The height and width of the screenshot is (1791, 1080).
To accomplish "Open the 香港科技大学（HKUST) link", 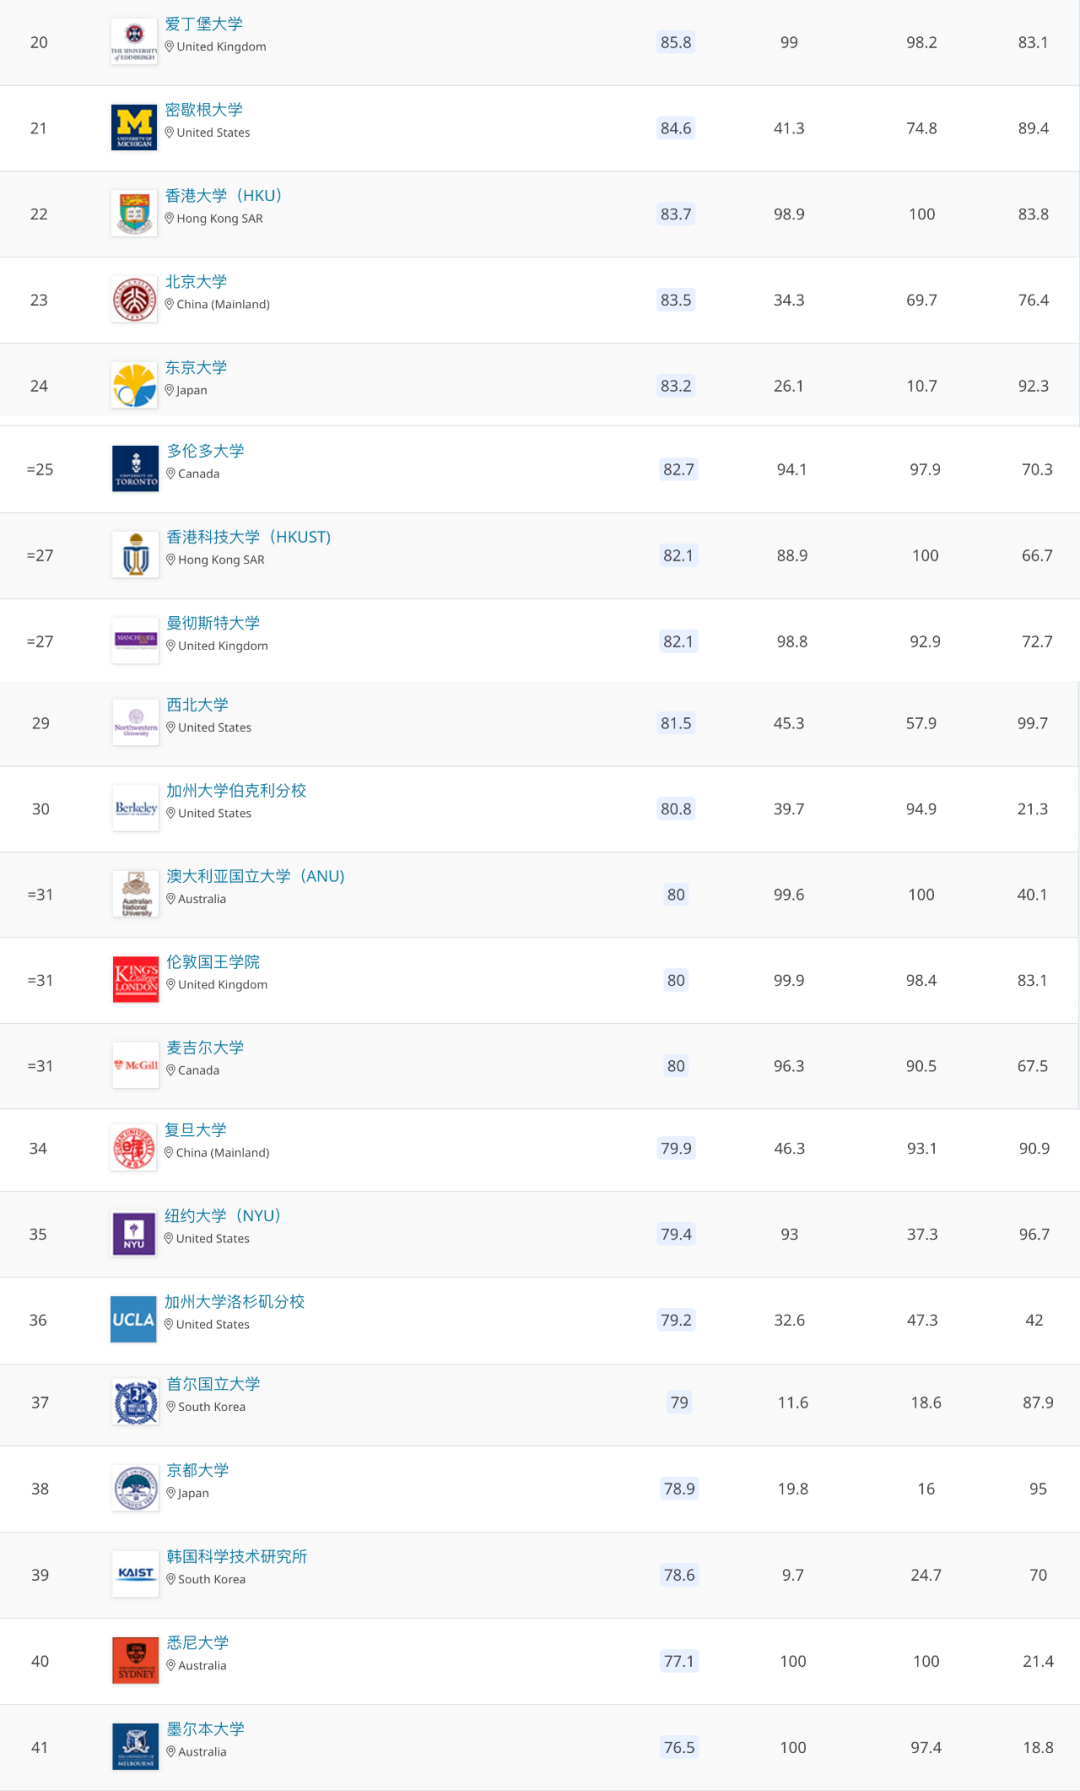I will pos(249,537).
